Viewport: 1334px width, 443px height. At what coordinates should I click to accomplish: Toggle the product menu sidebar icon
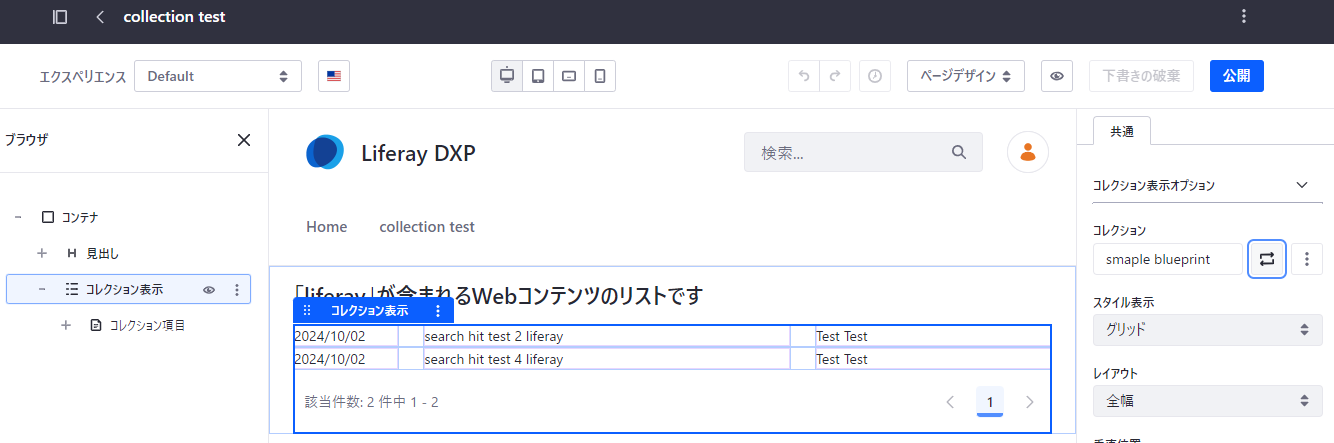[60, 17]
